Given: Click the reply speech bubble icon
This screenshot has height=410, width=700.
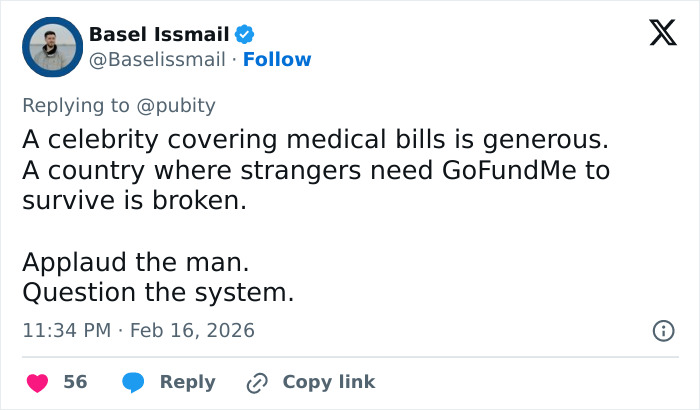Looking at the screenshot, I should (x=133, y=382).
